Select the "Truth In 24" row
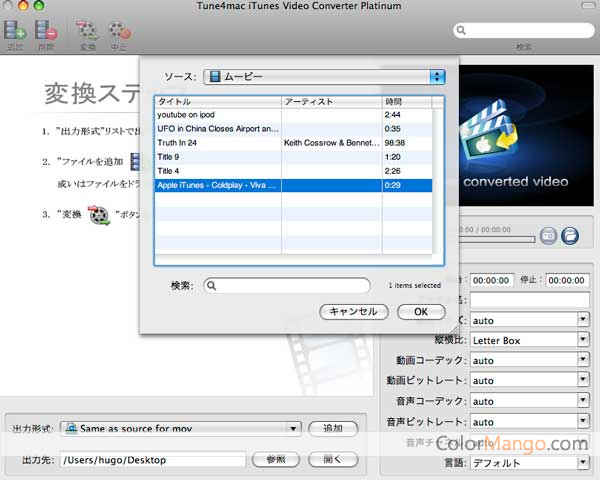The width and height of the screenshot is (600, 480). coord(293,143)
